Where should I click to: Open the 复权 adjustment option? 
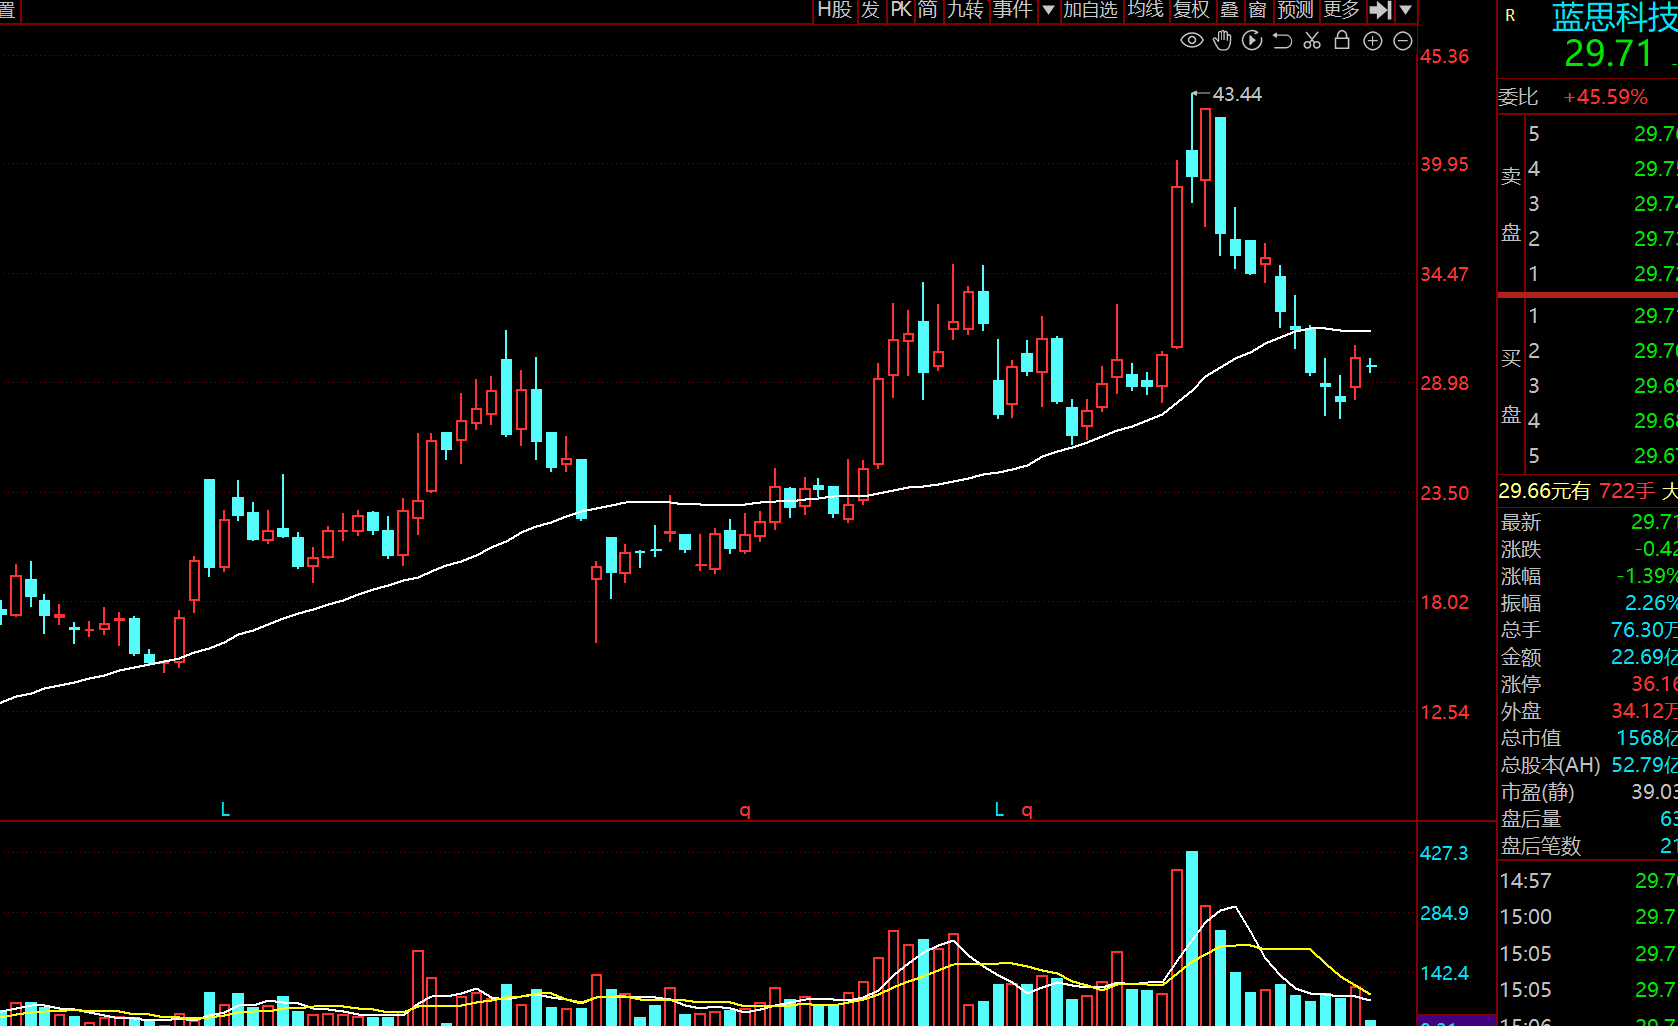tap(1191, 10)
